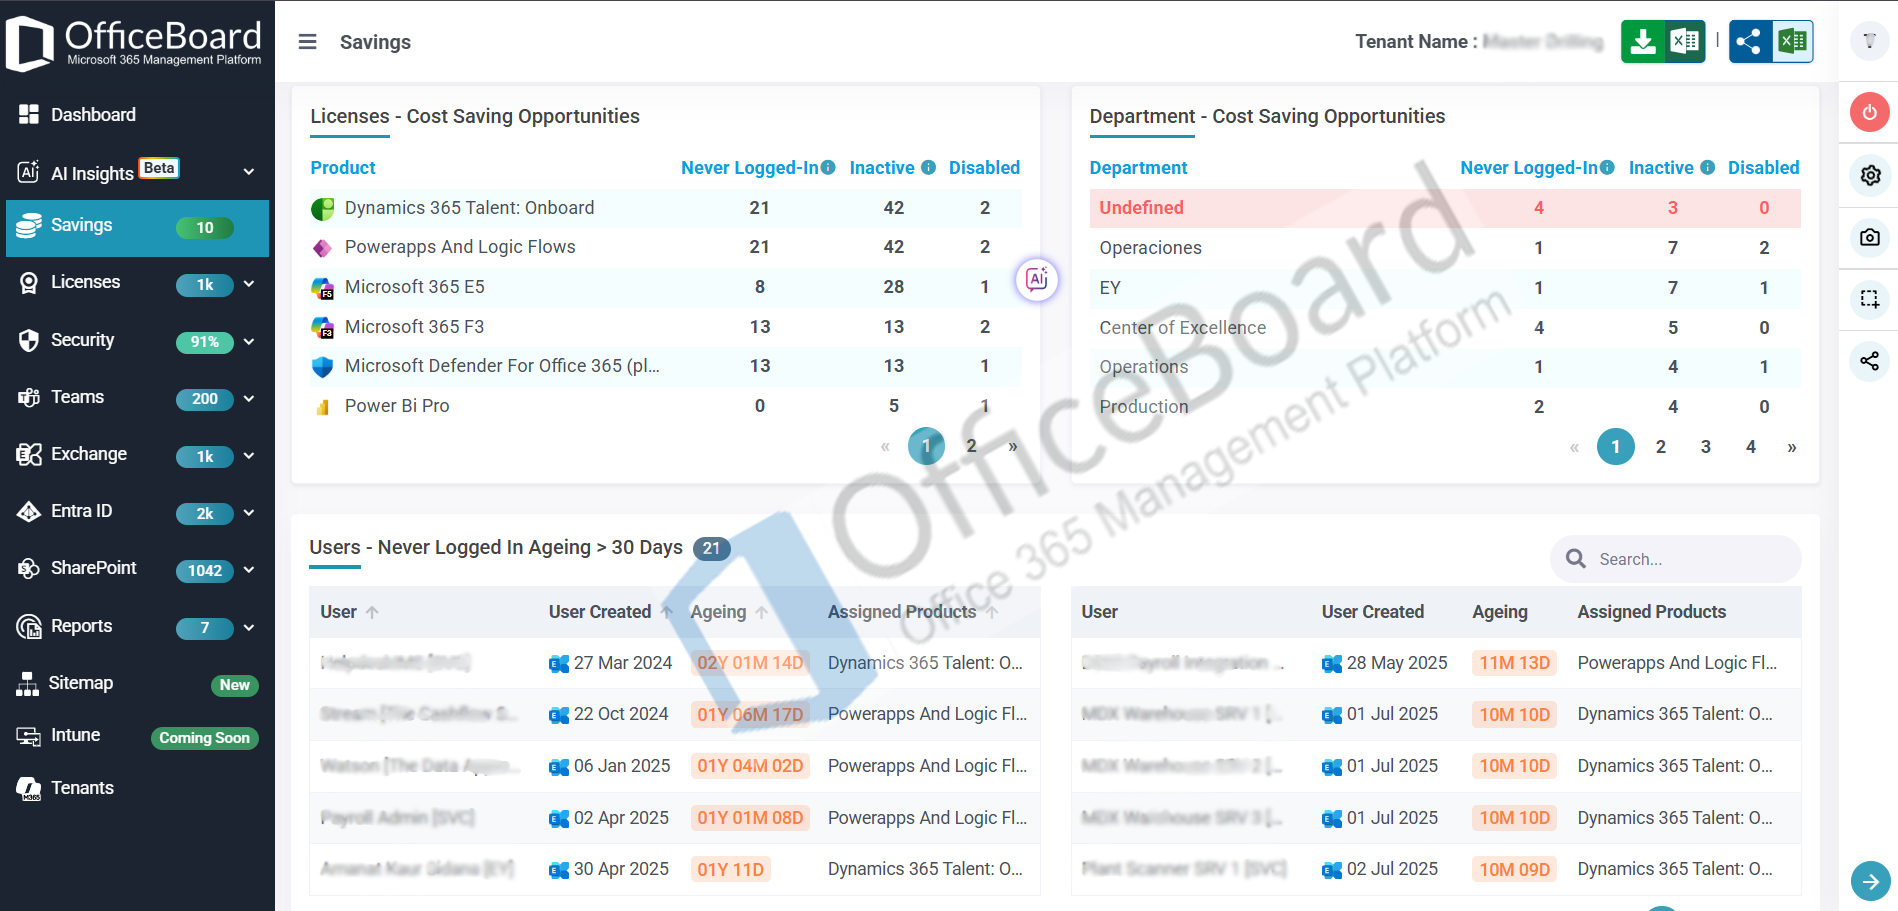This screenshot has width=1898, height=911.
Task: Open the floating AI assistant icon
Action: 1037,279
